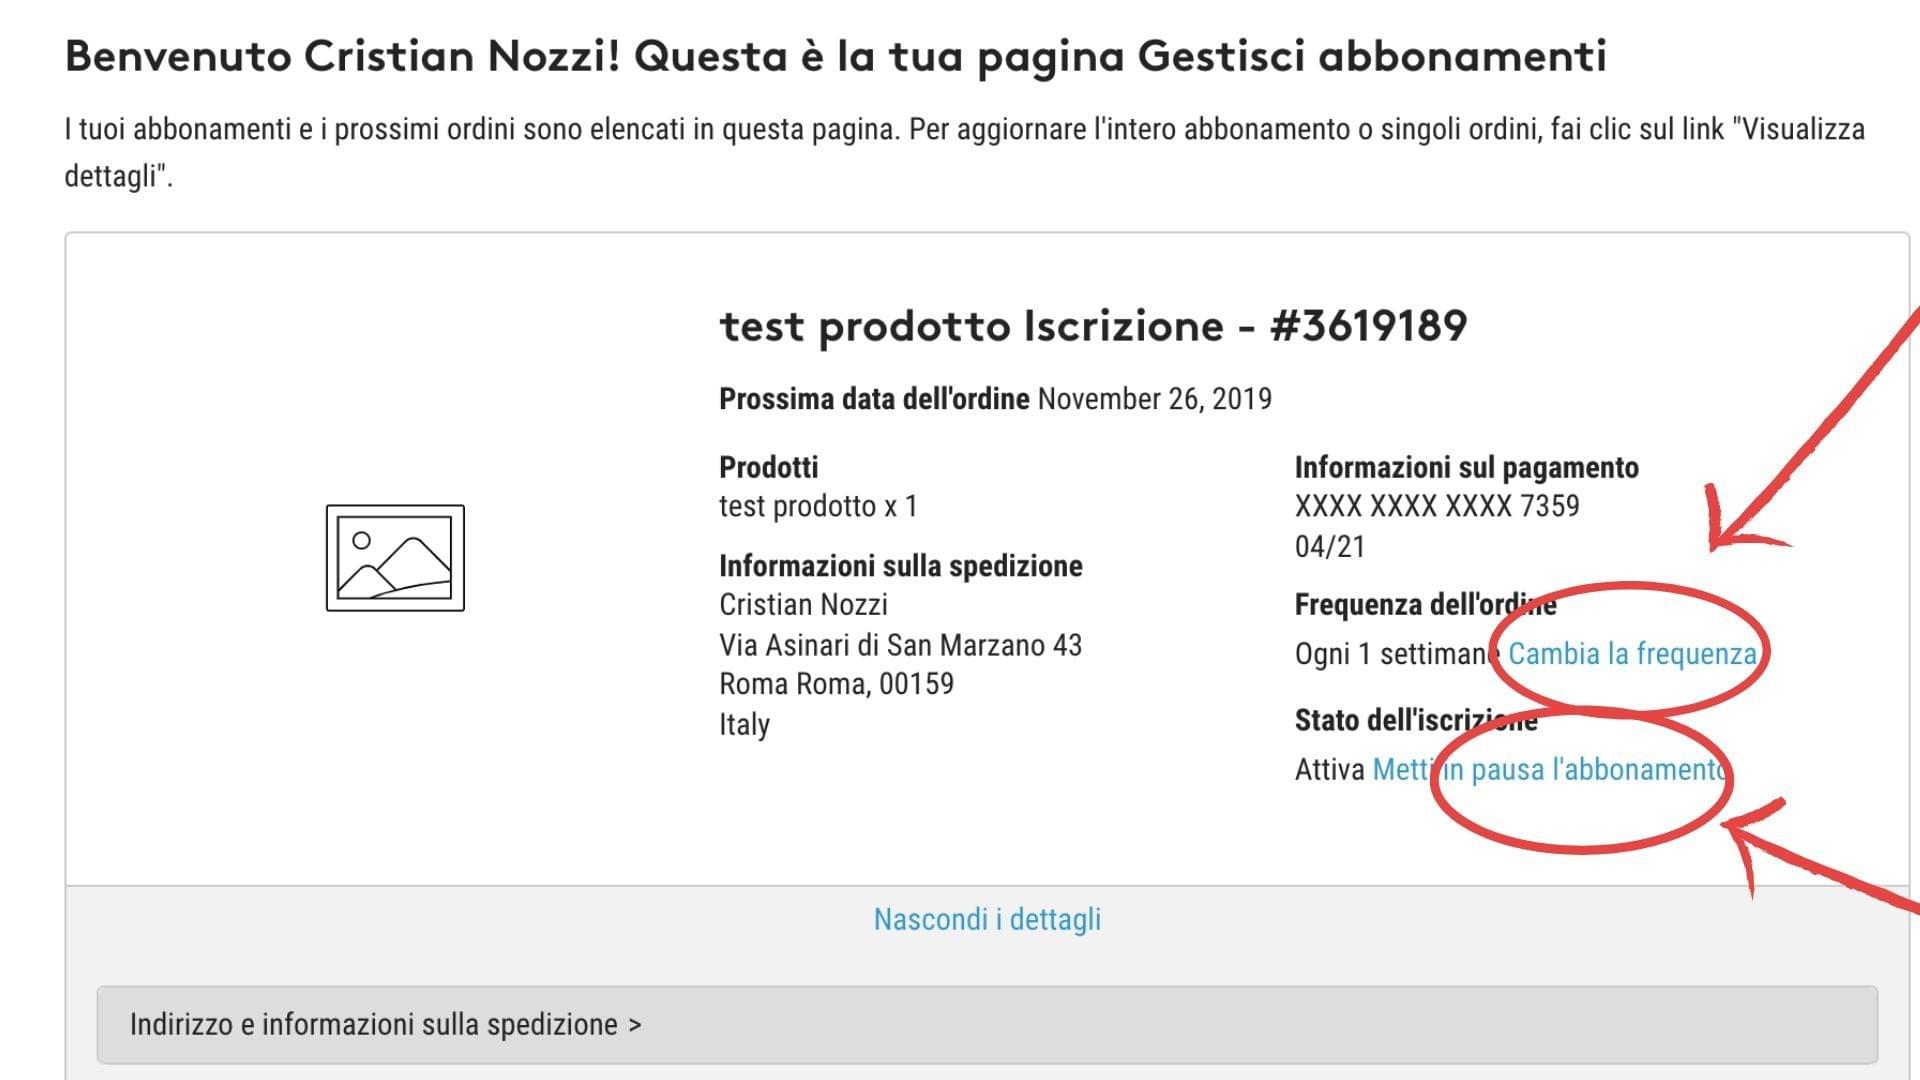Pause subscription via "Metti in pausa l'abbonamento"
The width and height of the screenshot is (1920, 1080).
[x=1548, y=770]
